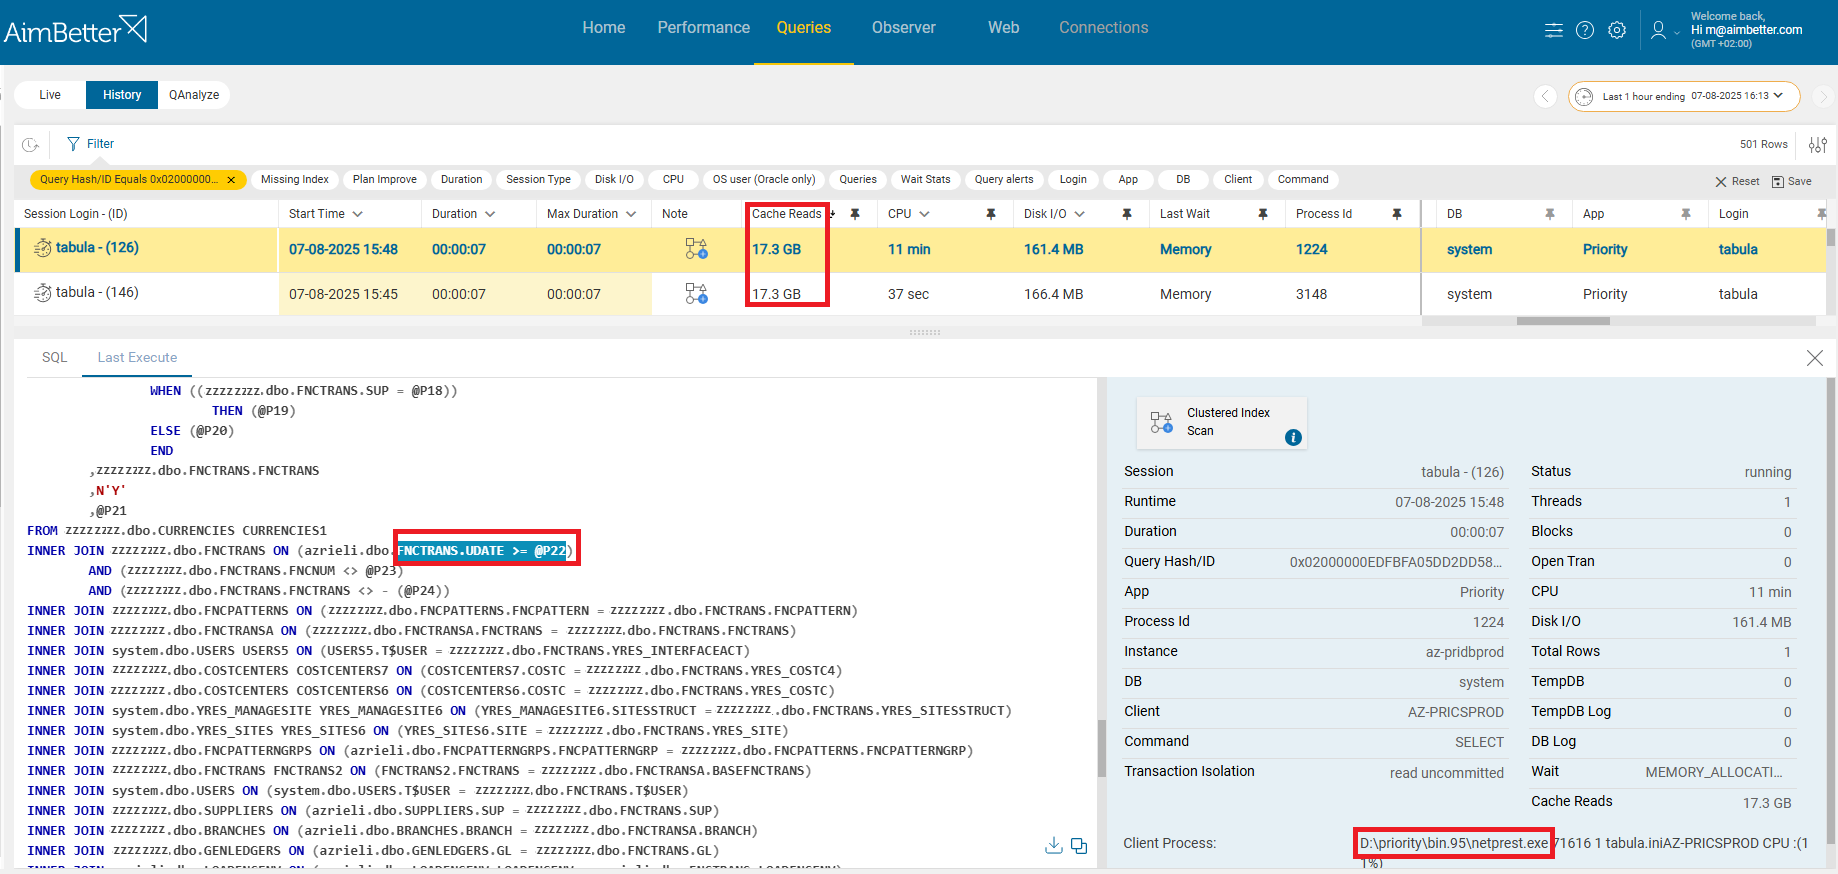Open execution plan icon for tabula (126) row

[x=697, y=249]
